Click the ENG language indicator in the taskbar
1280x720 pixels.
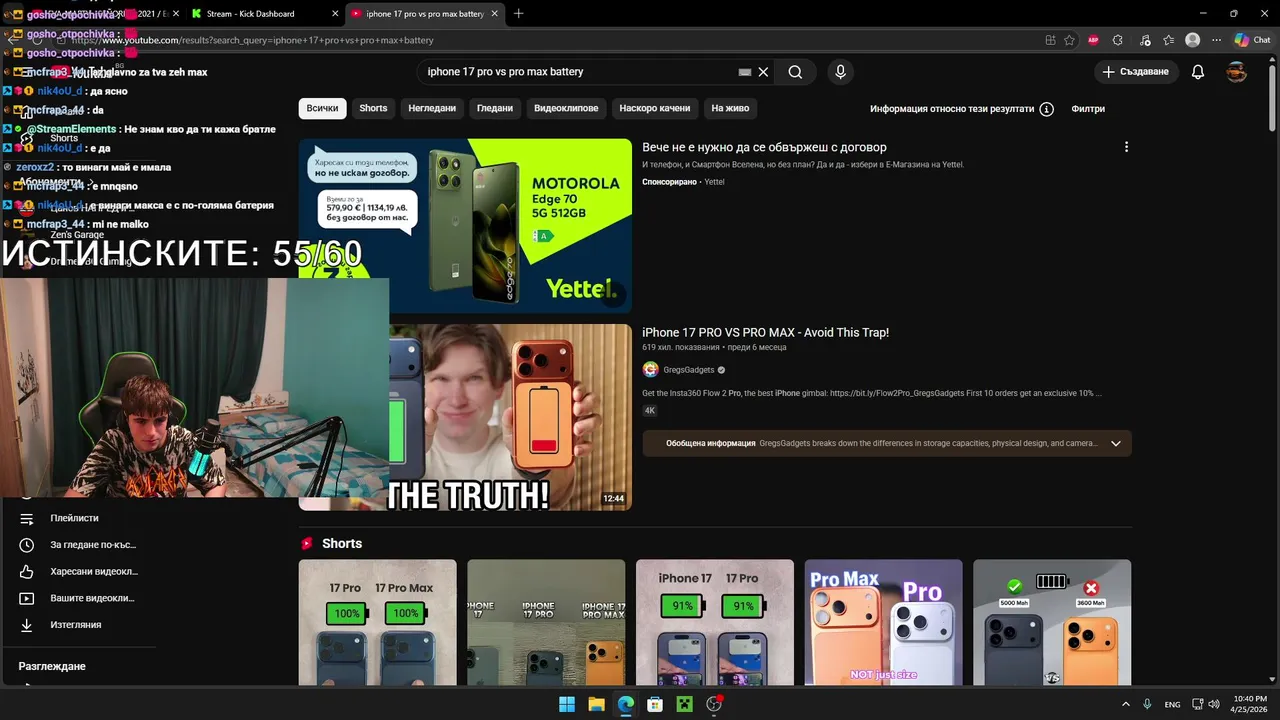click(1172, 704)
